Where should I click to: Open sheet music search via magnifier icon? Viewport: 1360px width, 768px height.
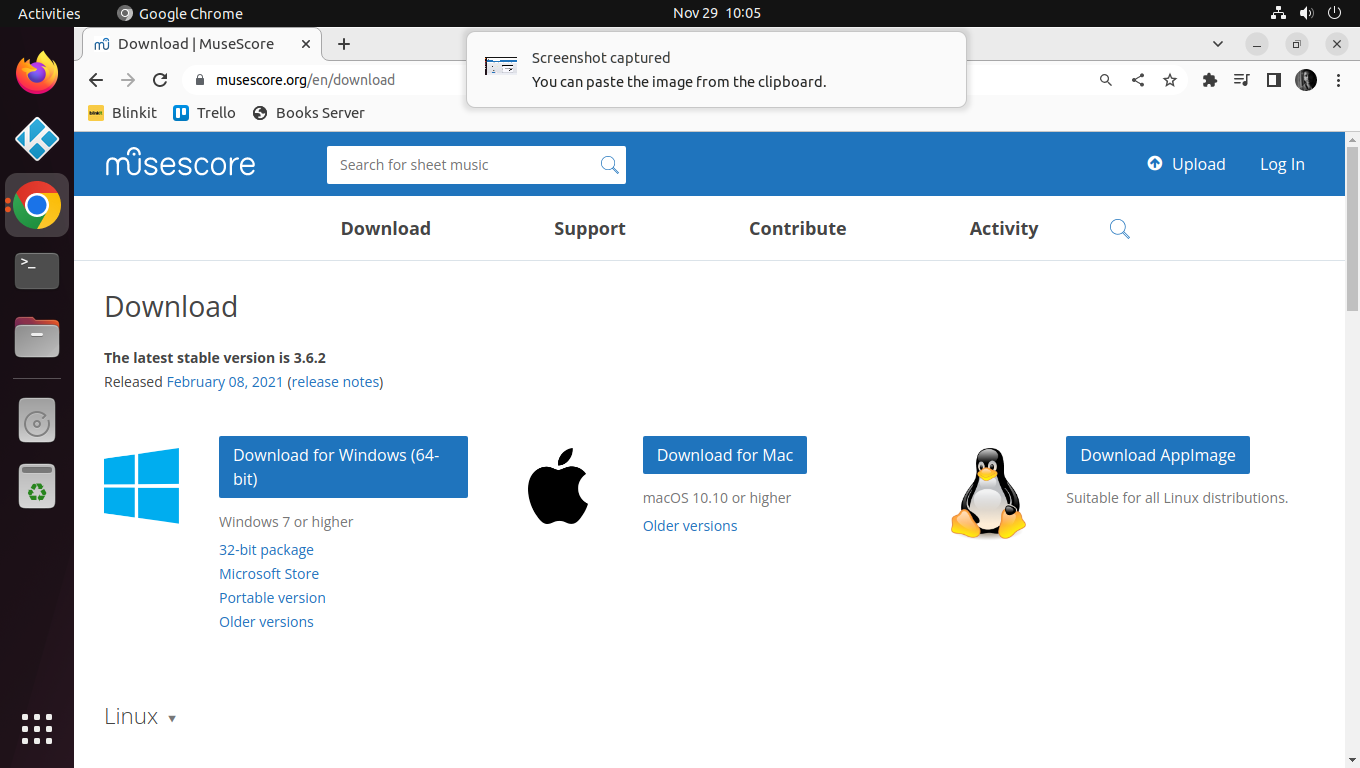click(609, 164)
